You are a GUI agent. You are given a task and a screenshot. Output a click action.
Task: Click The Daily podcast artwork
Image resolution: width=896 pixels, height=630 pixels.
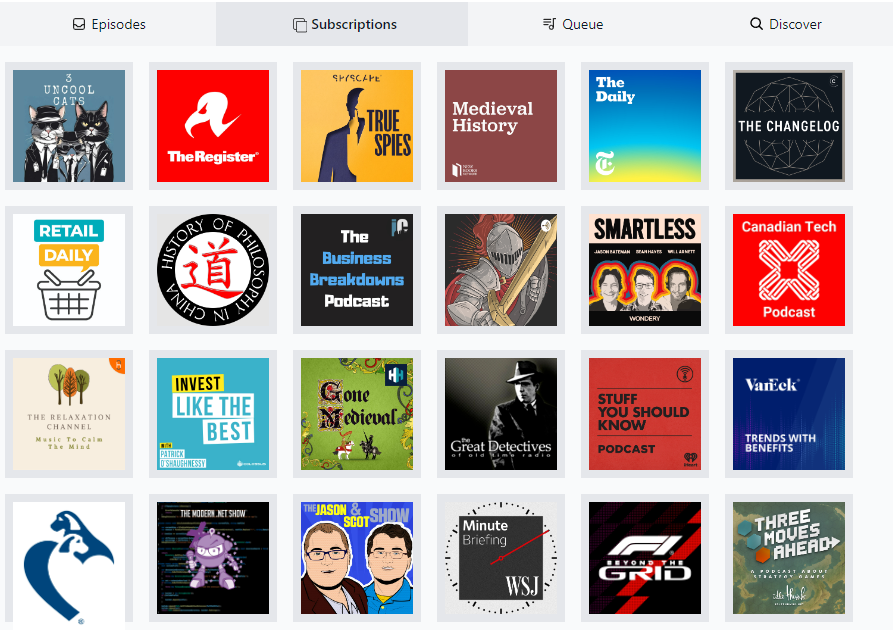[x=645, y=126]
